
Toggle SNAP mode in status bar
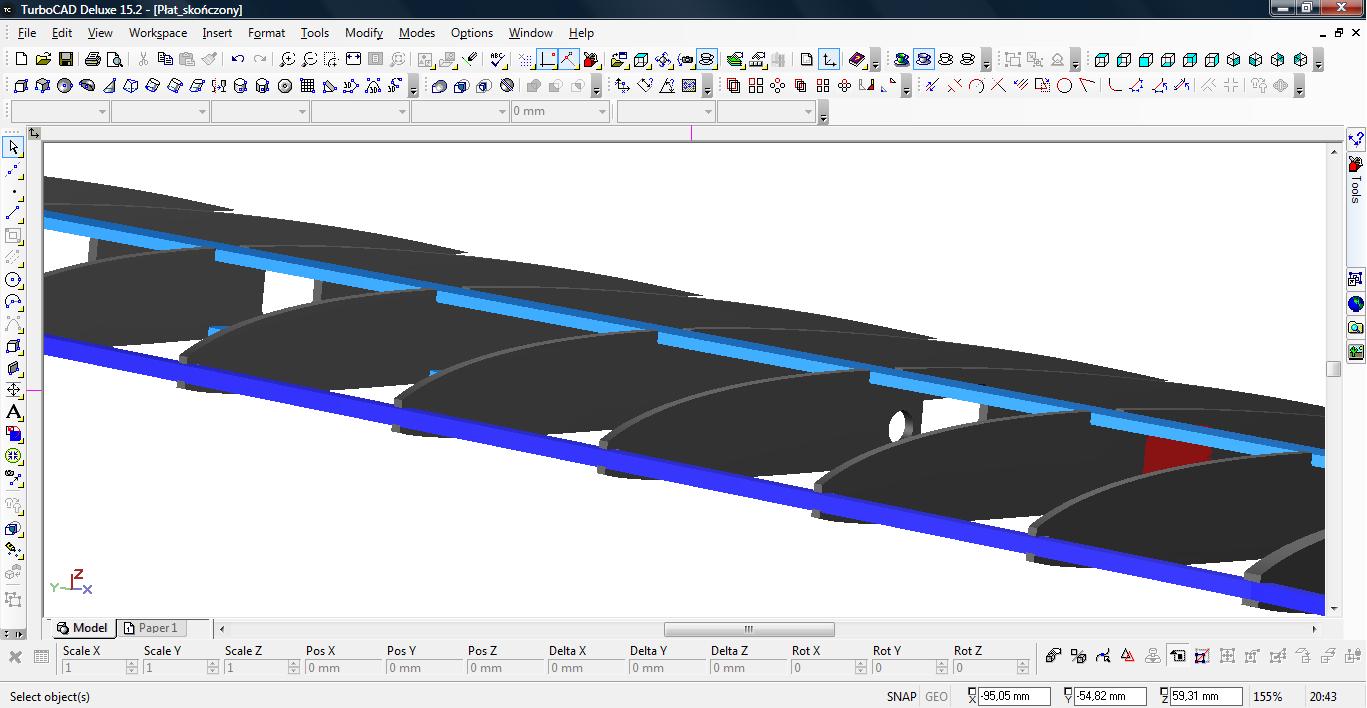click(900, 697)
